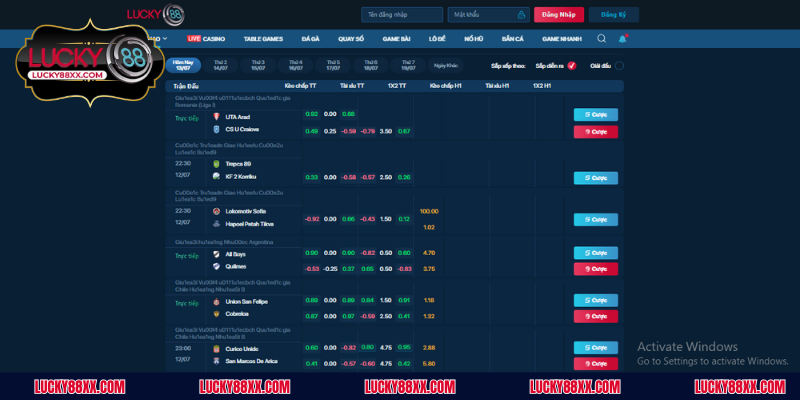Screen dimensions: 800x400
Task: Select the 0.33 handicap odds for KF 2 Korriku
Action: [311, 178]
